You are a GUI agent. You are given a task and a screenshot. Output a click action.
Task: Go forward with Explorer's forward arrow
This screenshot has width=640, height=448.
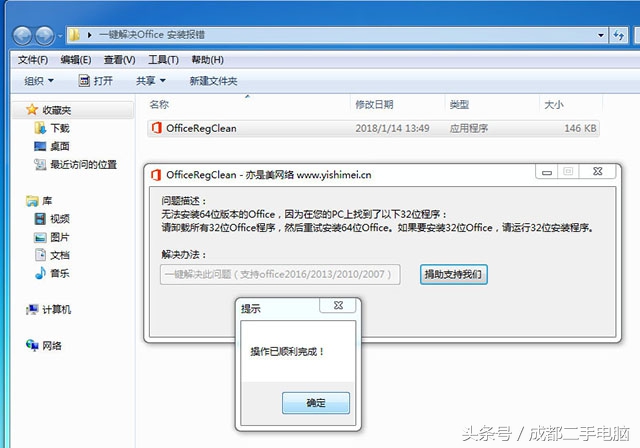point(44,36)
